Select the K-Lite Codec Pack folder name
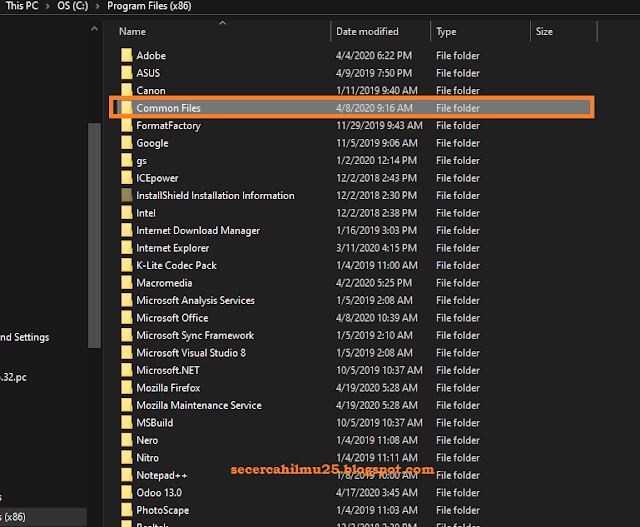The image size is (640, 527). [176, 265]
